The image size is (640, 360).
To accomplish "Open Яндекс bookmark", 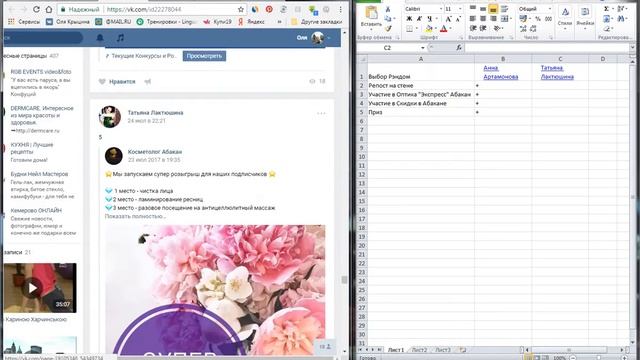I will click(251, 22).
